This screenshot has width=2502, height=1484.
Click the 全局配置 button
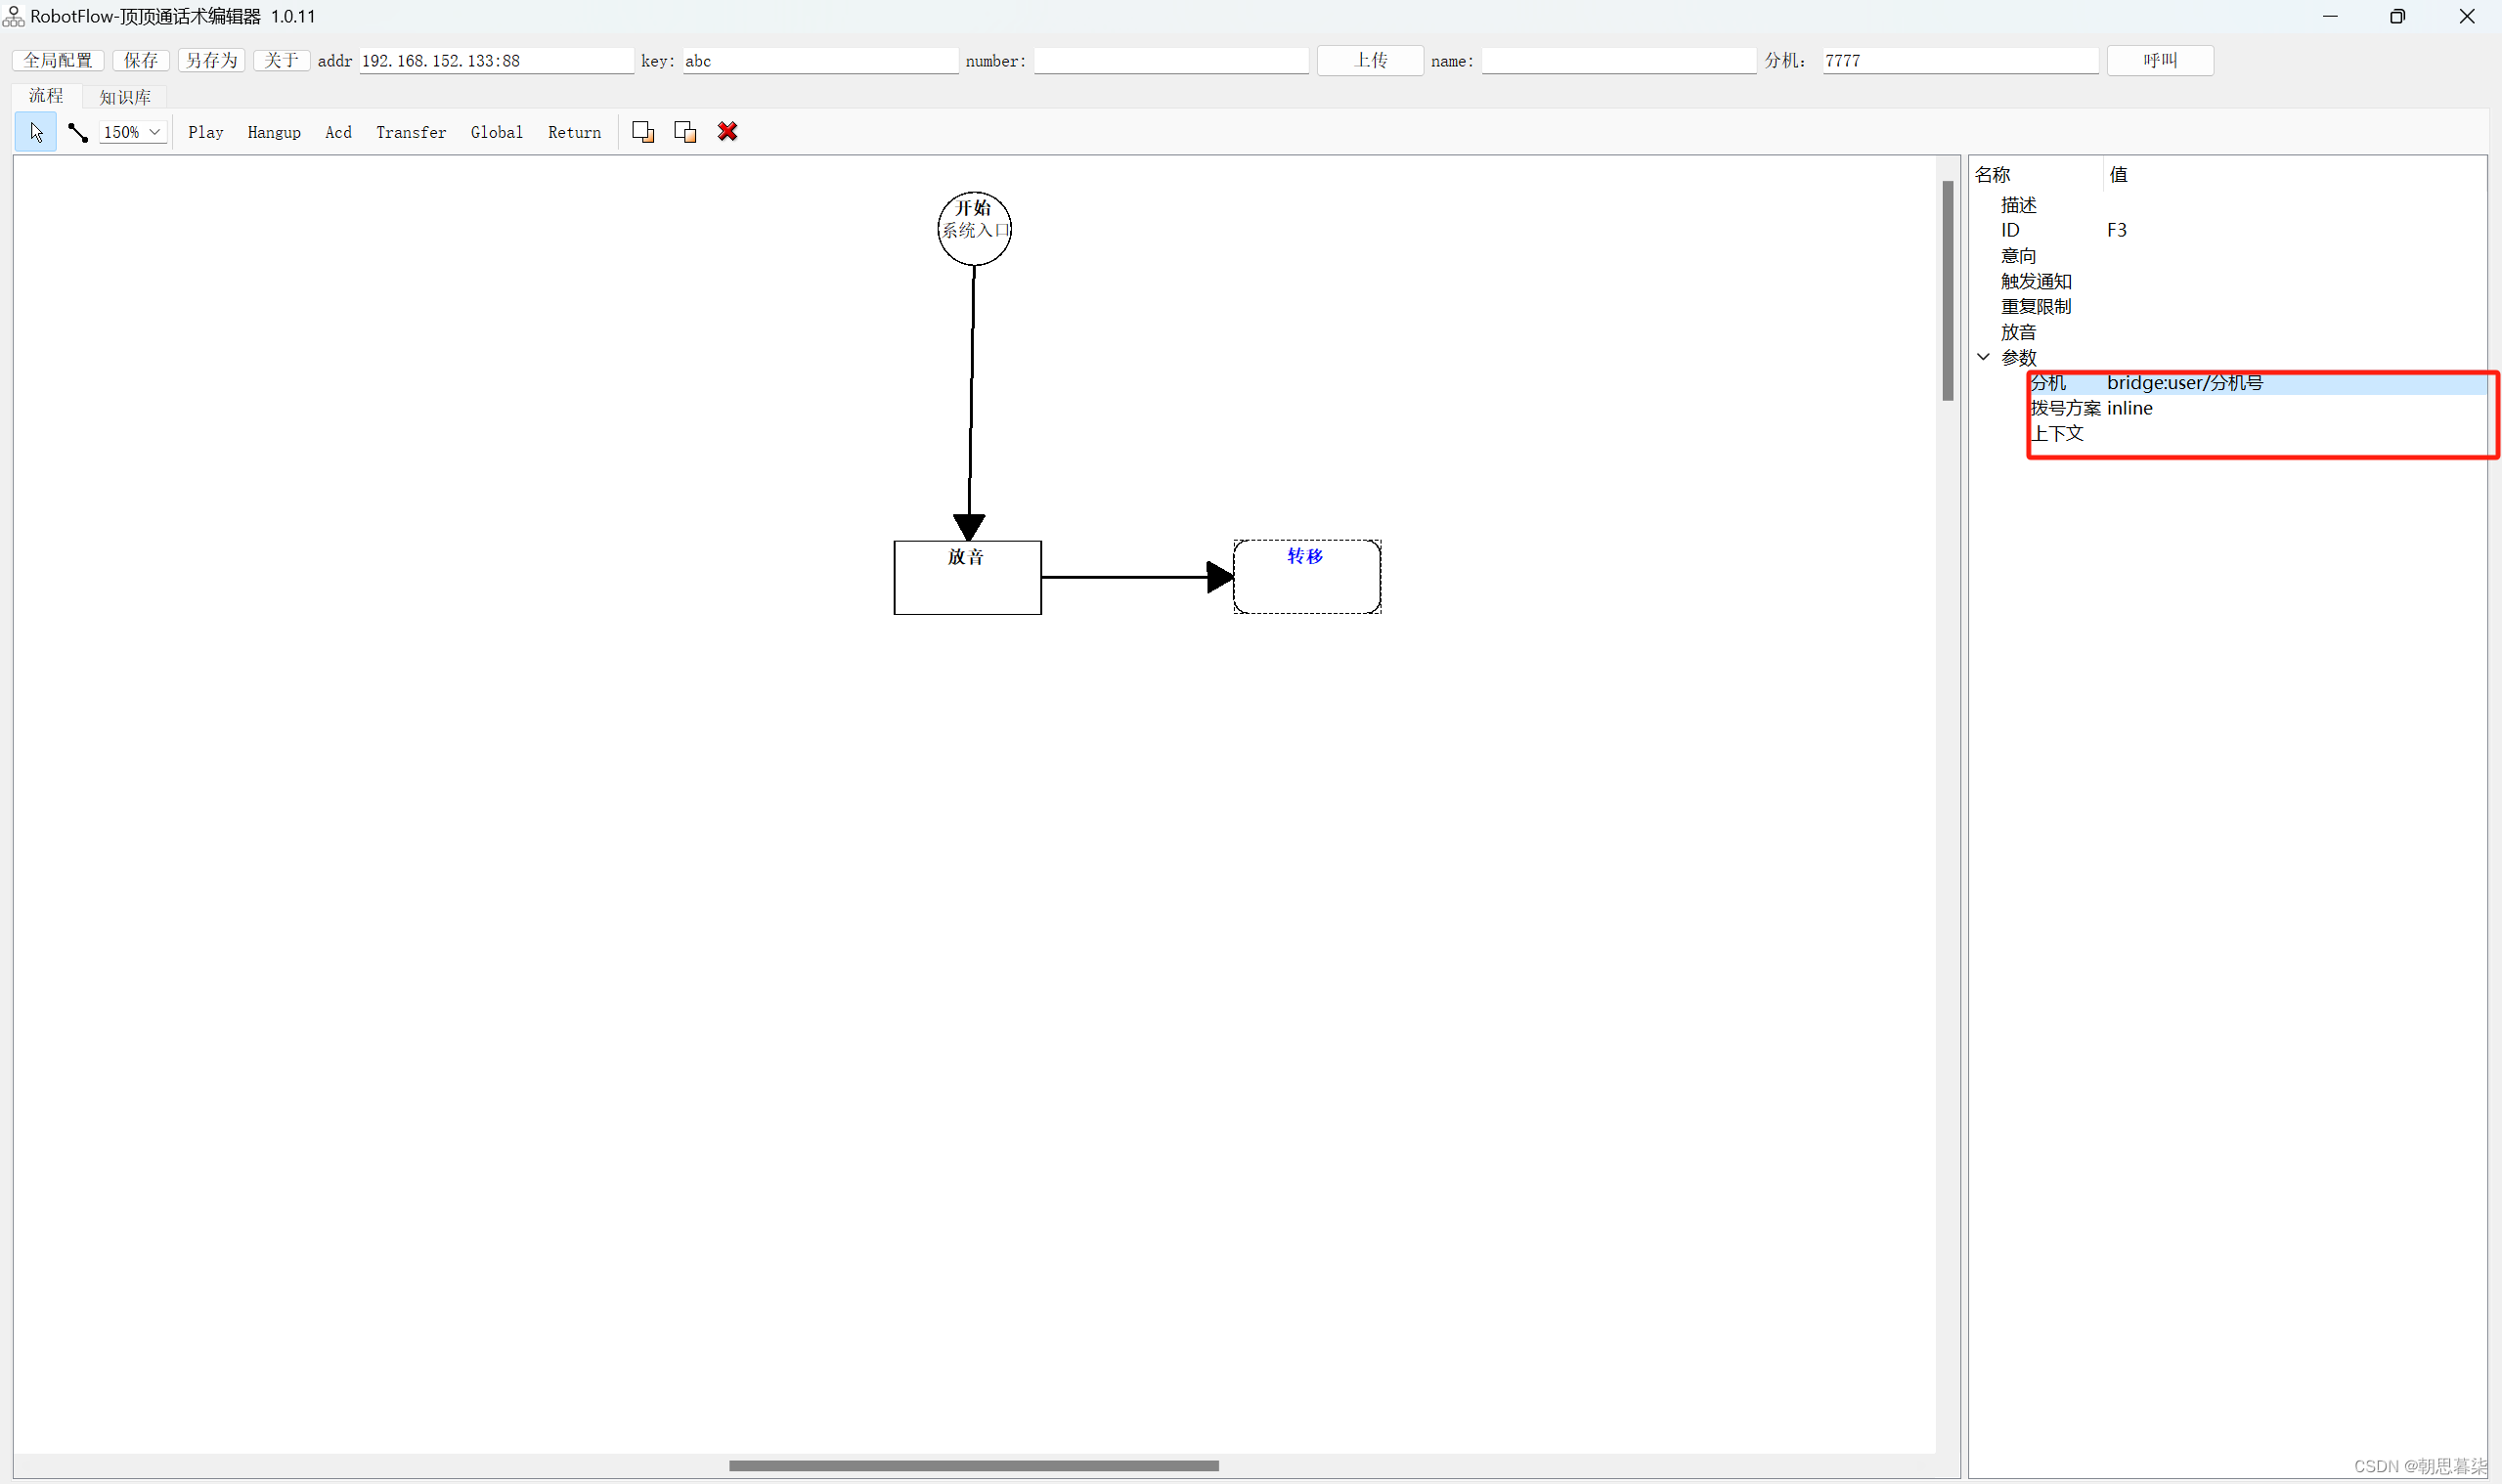point(58,60)
